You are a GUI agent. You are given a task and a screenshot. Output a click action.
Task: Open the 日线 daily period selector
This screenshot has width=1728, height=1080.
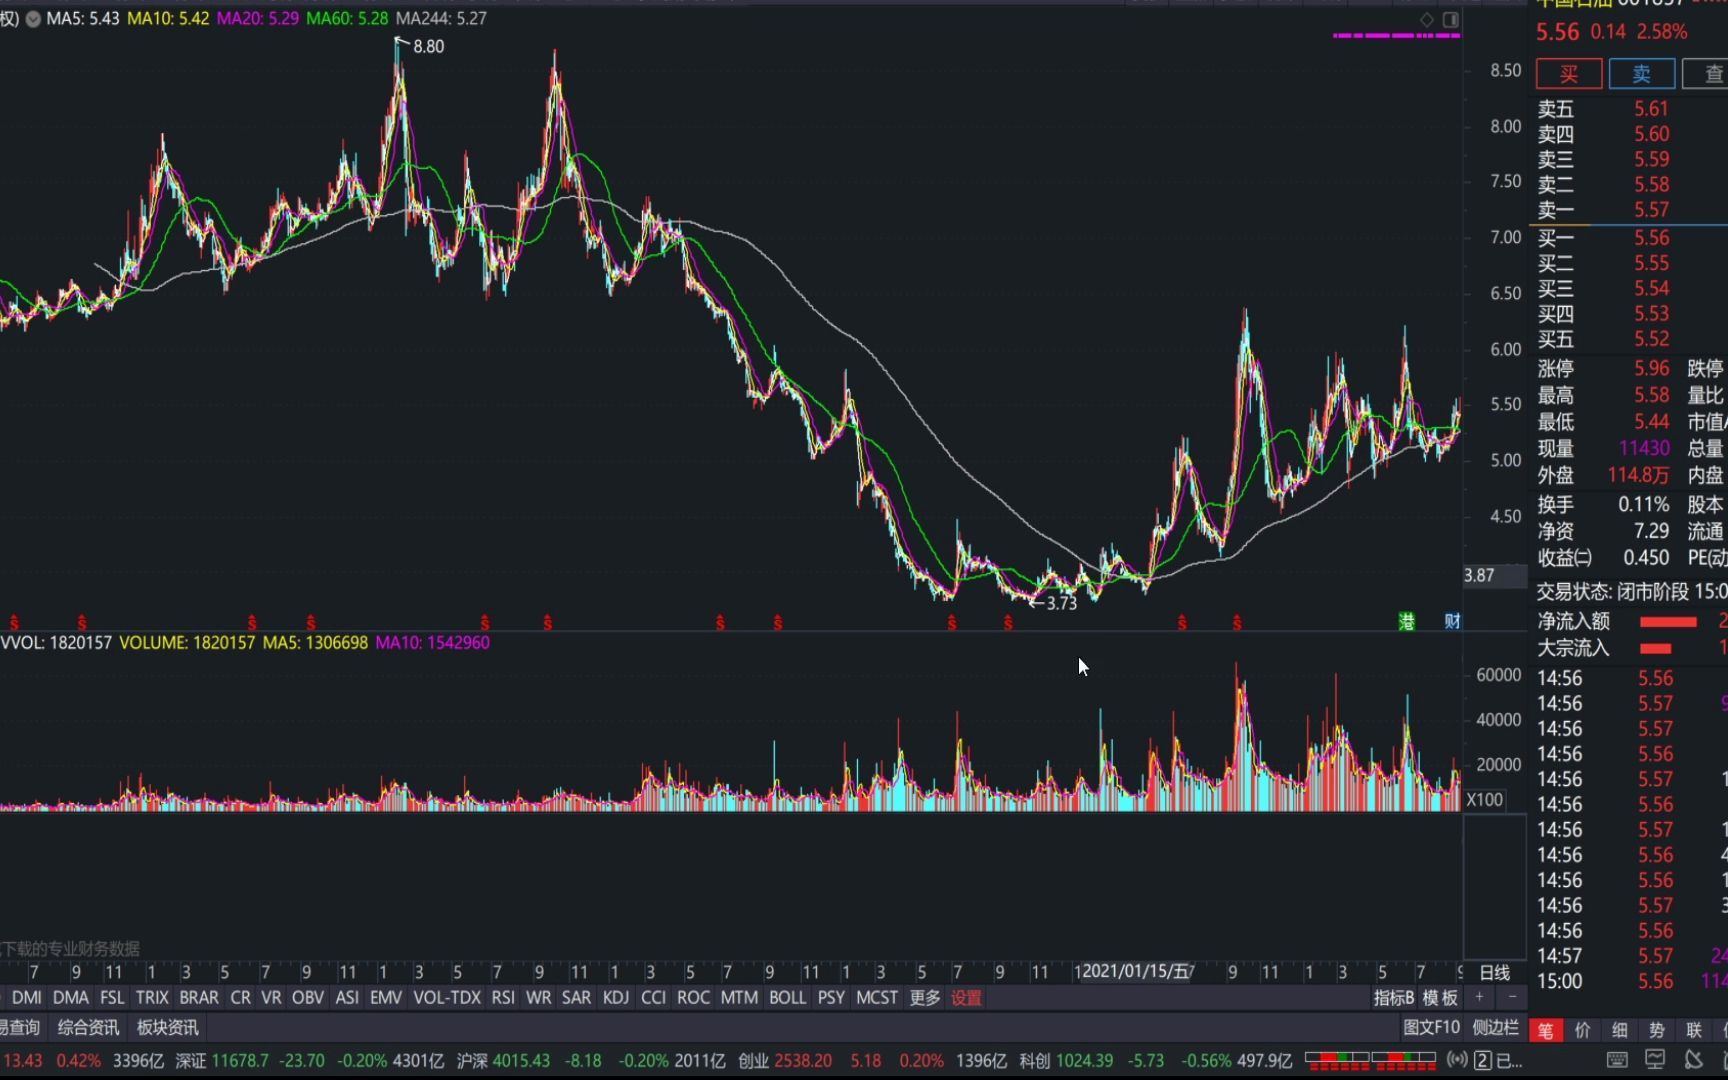pos(1495,972)
